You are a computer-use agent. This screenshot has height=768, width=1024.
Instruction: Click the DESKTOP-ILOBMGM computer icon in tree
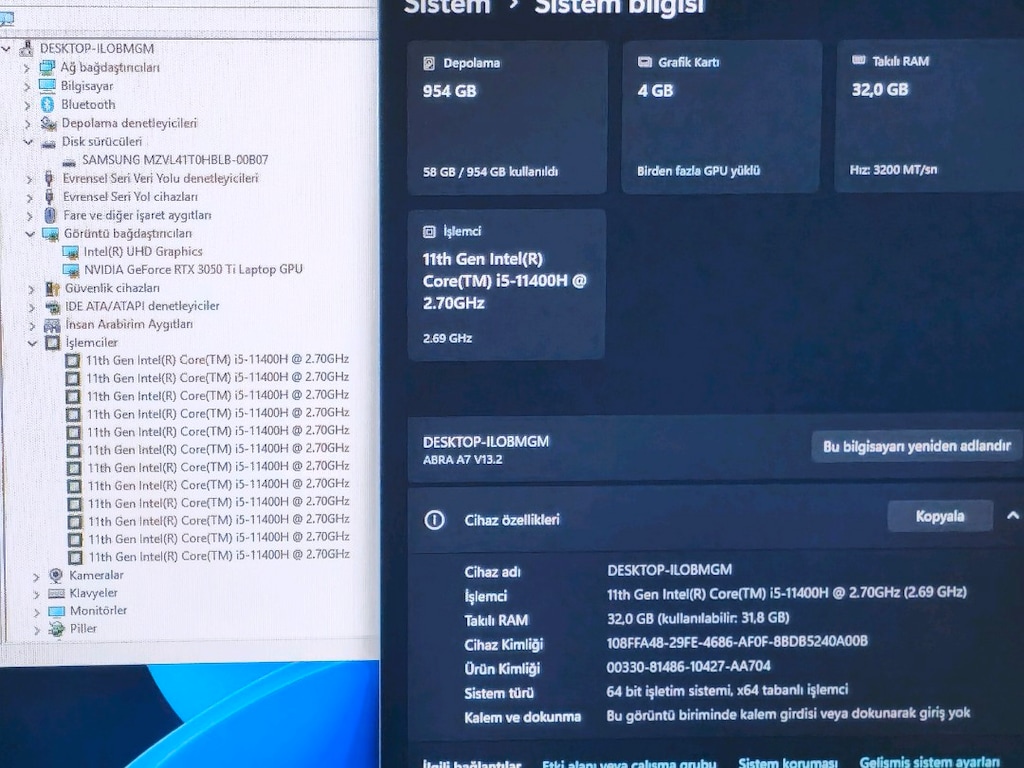[x=27, y=48]
